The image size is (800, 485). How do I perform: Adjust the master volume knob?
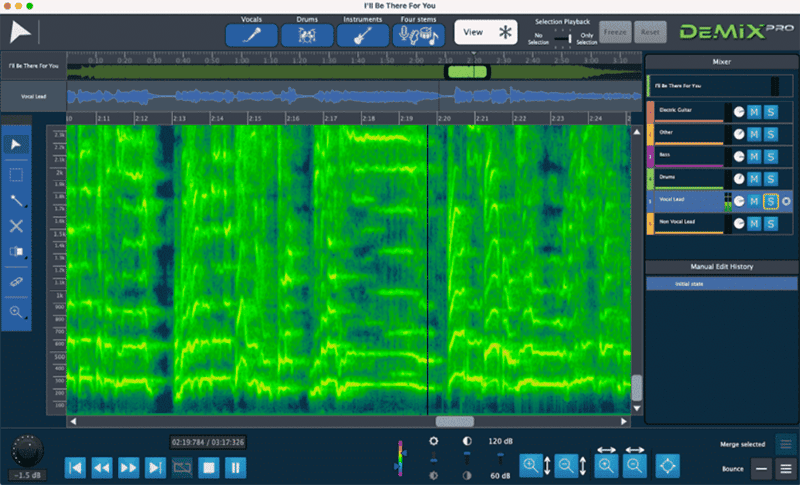point(28,451)
